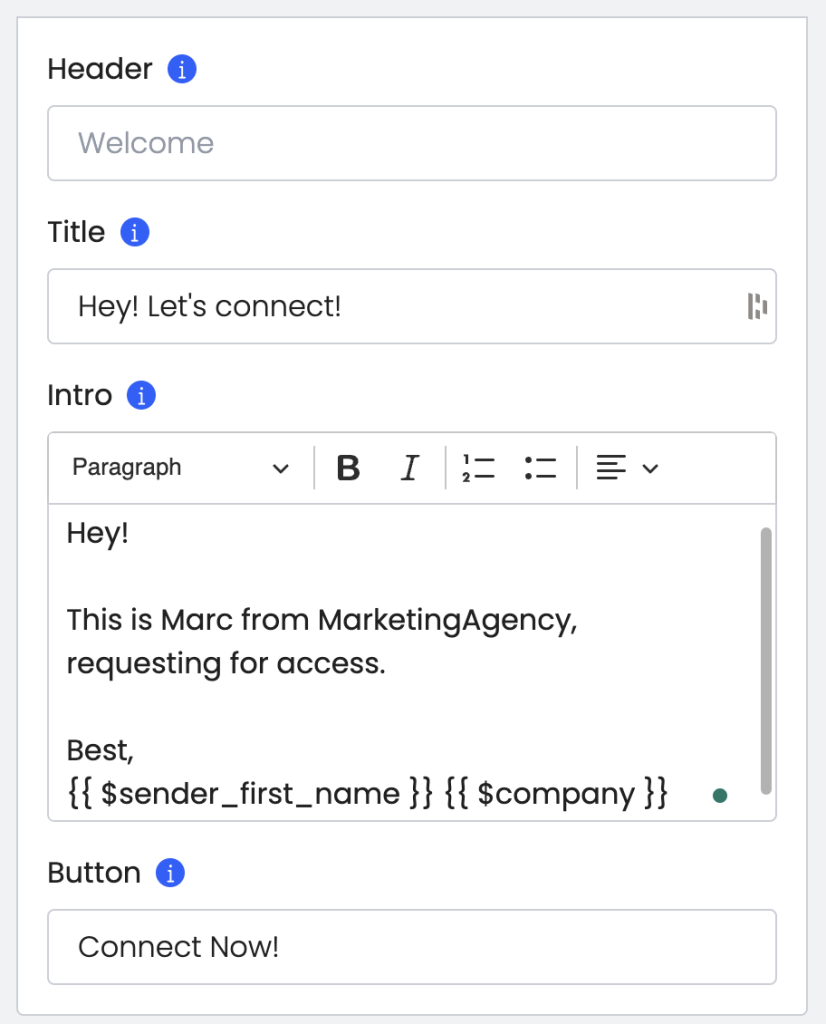826x1024 pixels.
Task: Open the text alignment dropdown
Action: (612, 468)
